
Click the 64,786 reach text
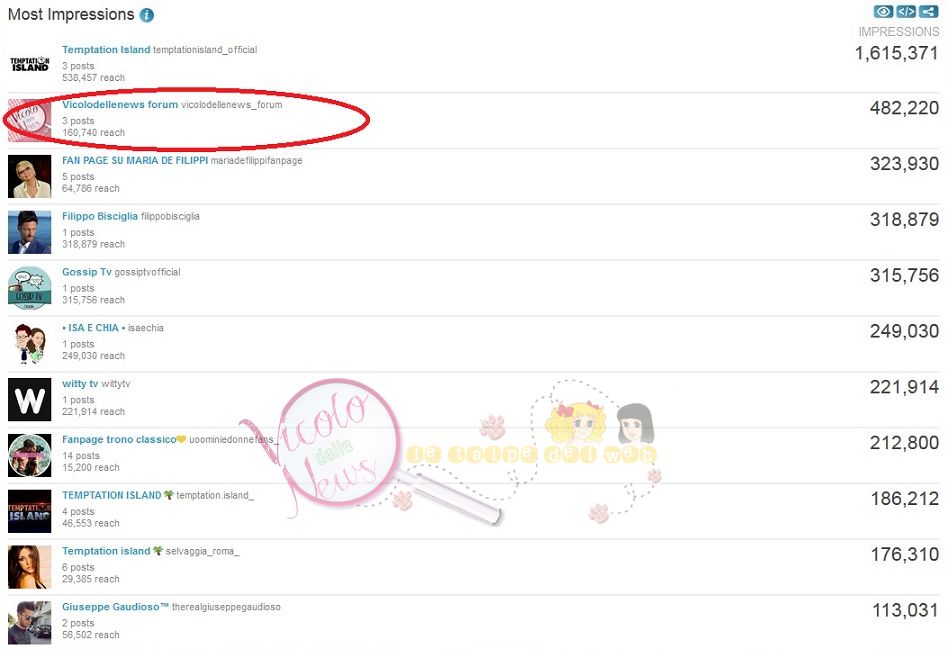[x=91, y=188]
